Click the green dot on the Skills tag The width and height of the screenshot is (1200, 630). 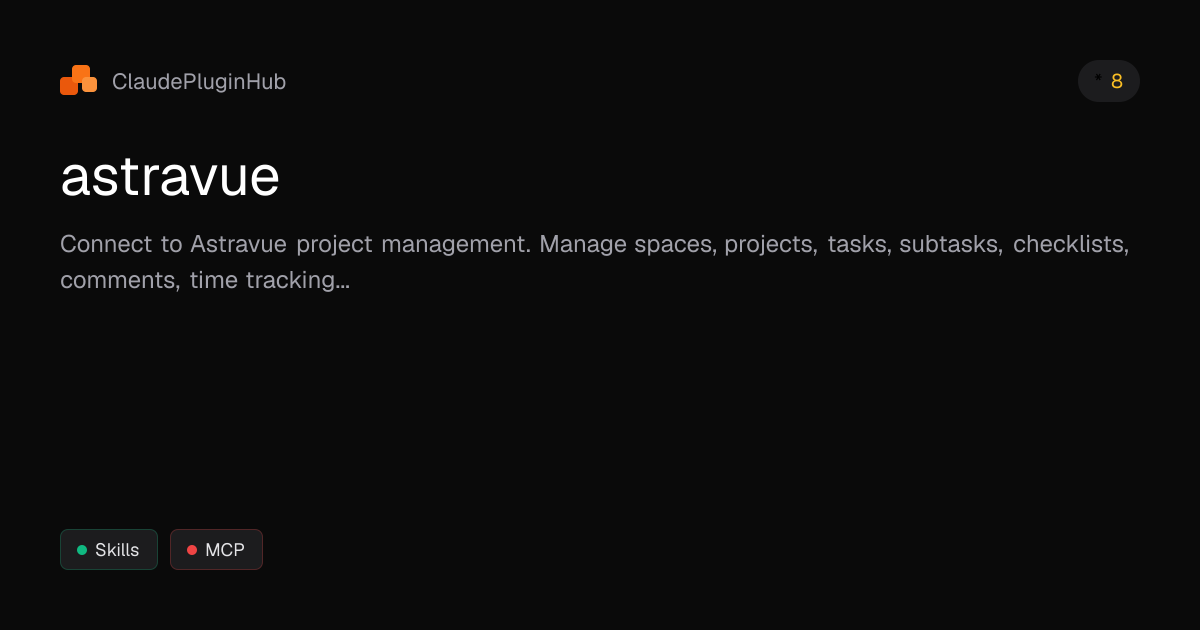82,550
